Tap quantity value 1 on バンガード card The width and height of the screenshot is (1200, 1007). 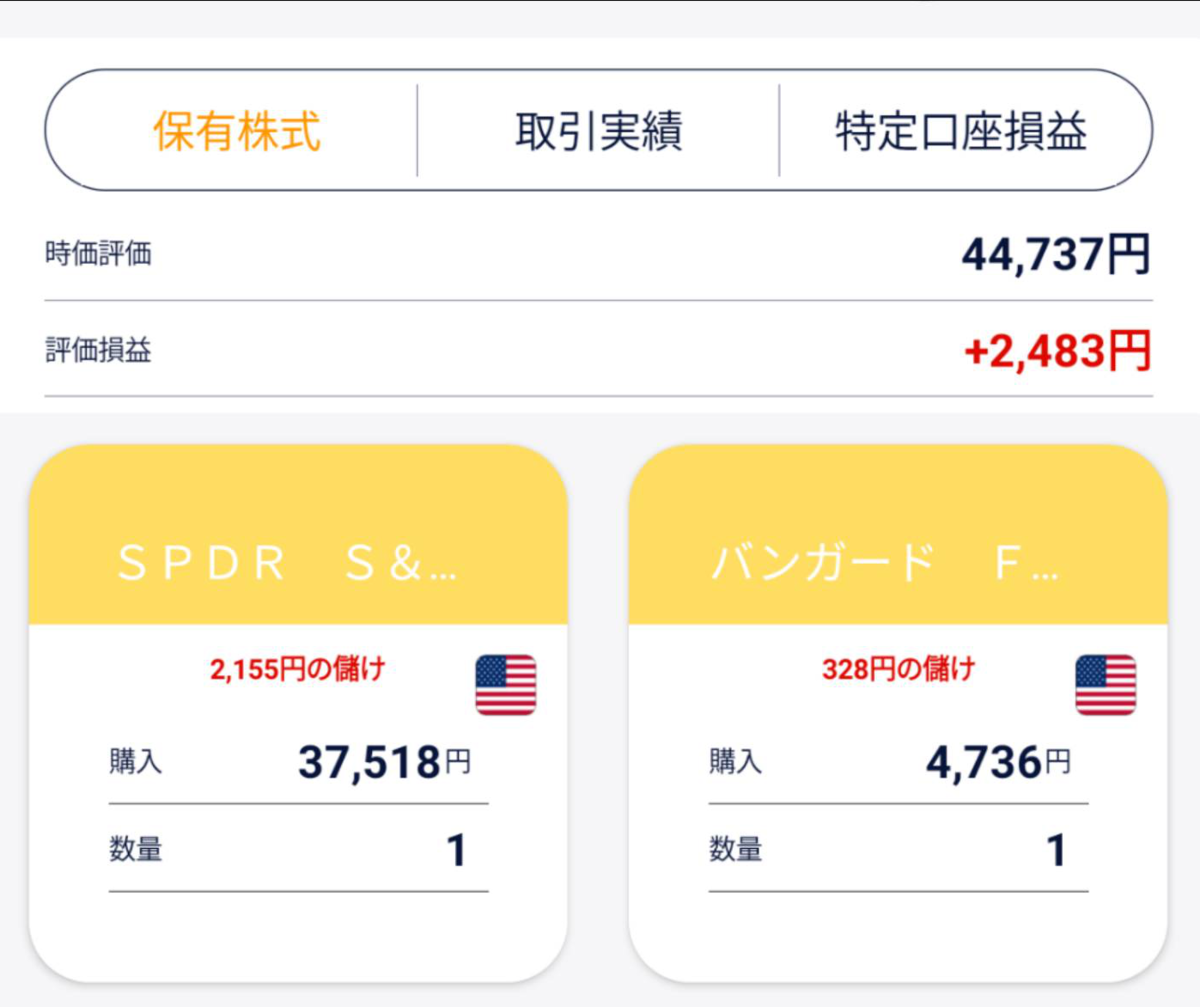click(1057, 851)
